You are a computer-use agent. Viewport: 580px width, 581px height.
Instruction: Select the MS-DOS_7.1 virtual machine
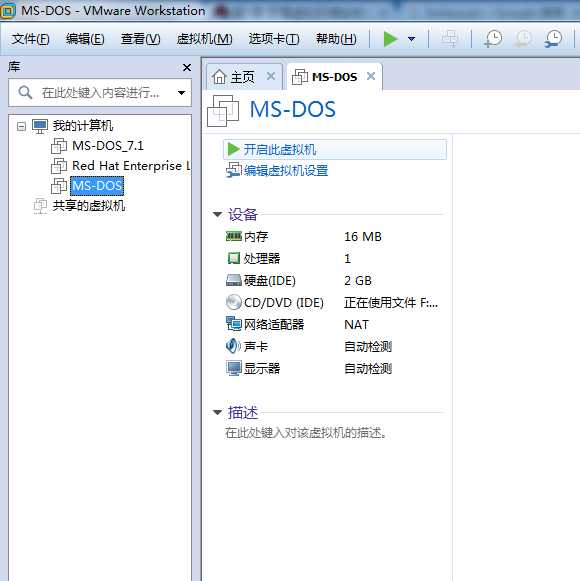click(x=108, y=146)
